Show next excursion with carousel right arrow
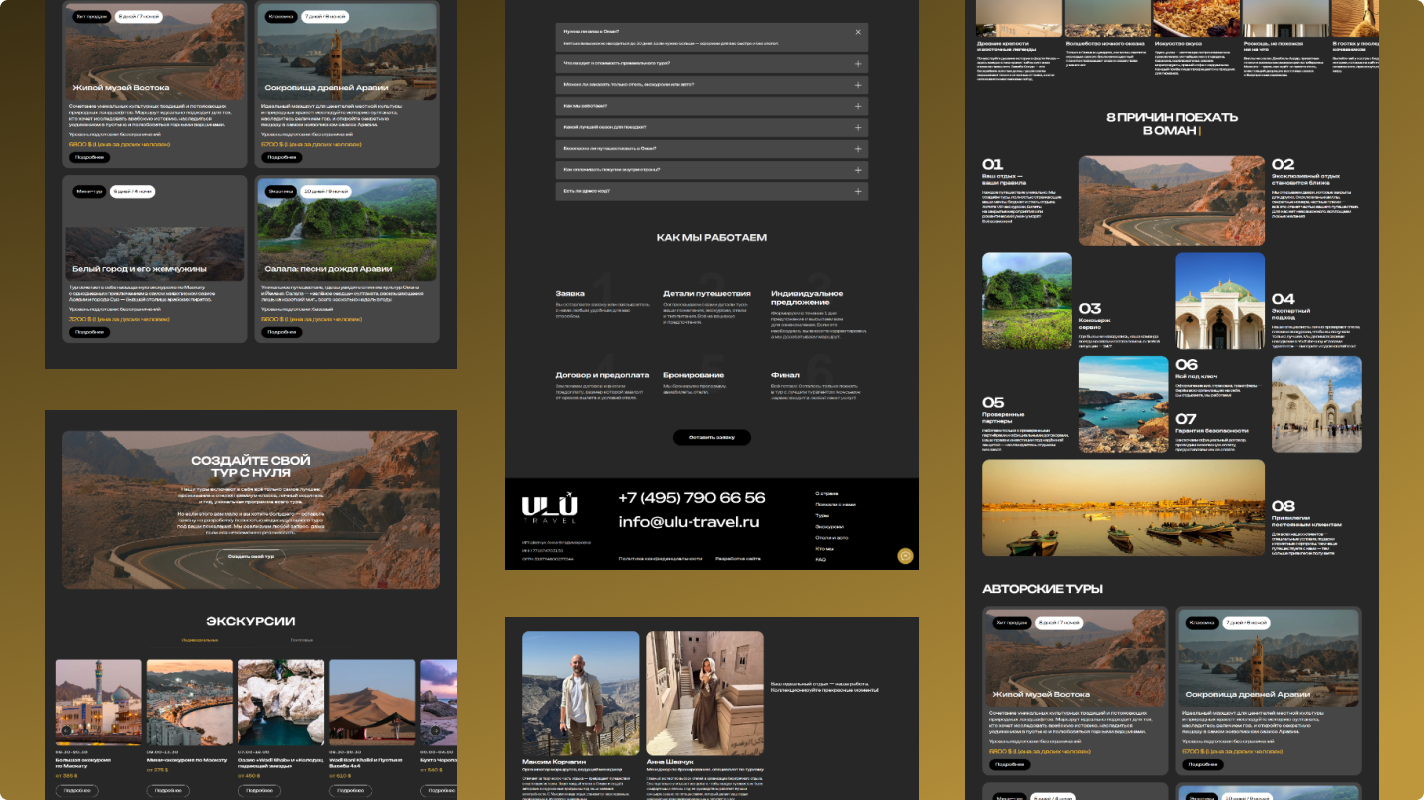The height and width of the screenshot is (800, 1424). [434, 730]
